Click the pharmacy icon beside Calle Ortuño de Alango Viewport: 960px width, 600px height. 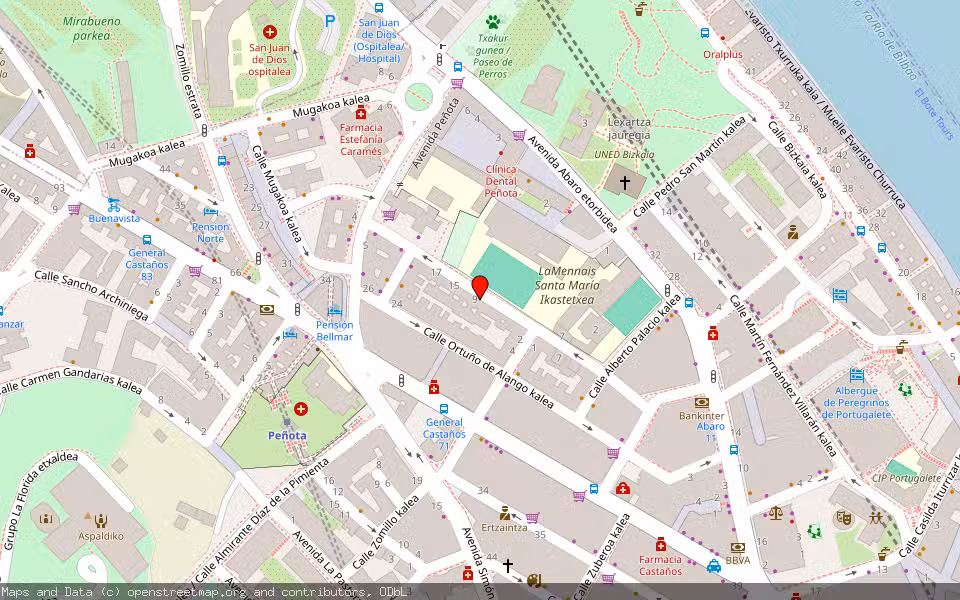click(433, 387)
